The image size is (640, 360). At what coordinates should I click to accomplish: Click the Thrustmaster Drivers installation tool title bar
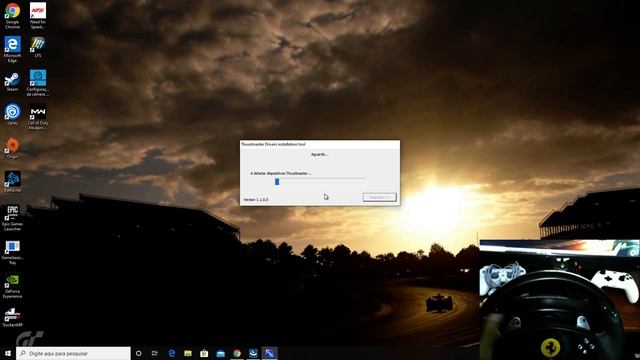[x=320, y=144]
